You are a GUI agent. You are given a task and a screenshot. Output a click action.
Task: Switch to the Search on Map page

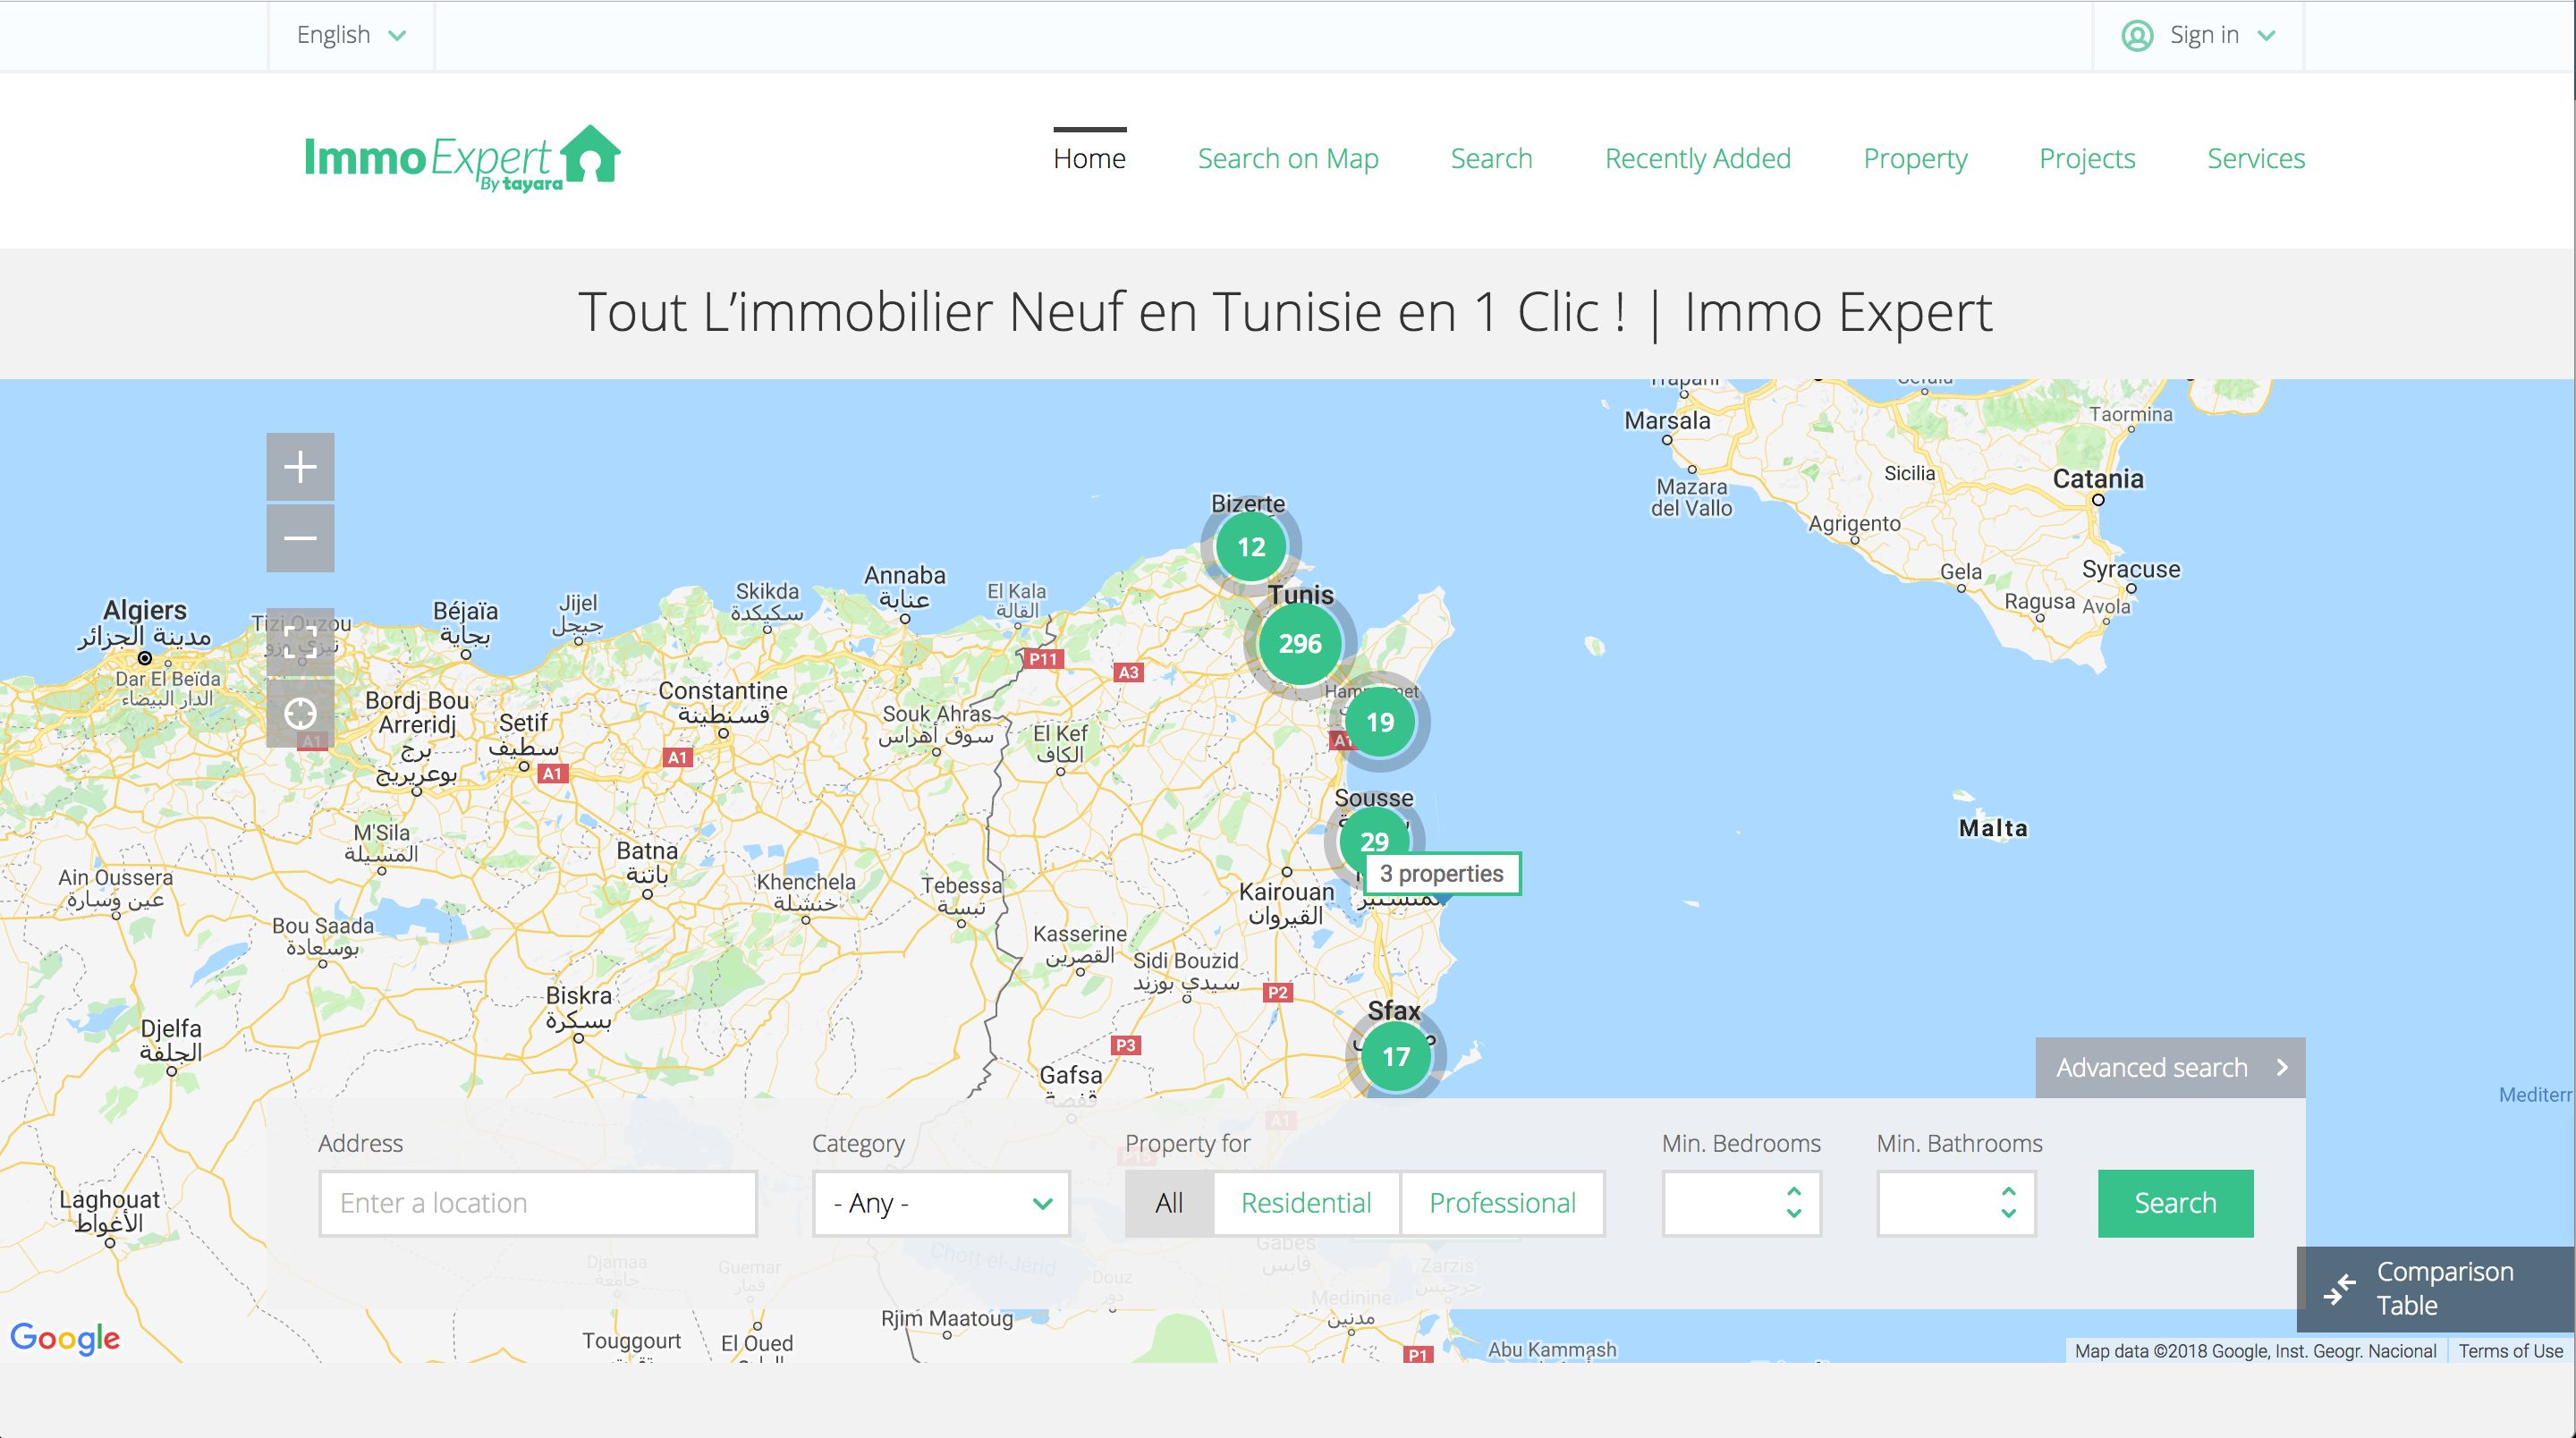coord(1288,158)
